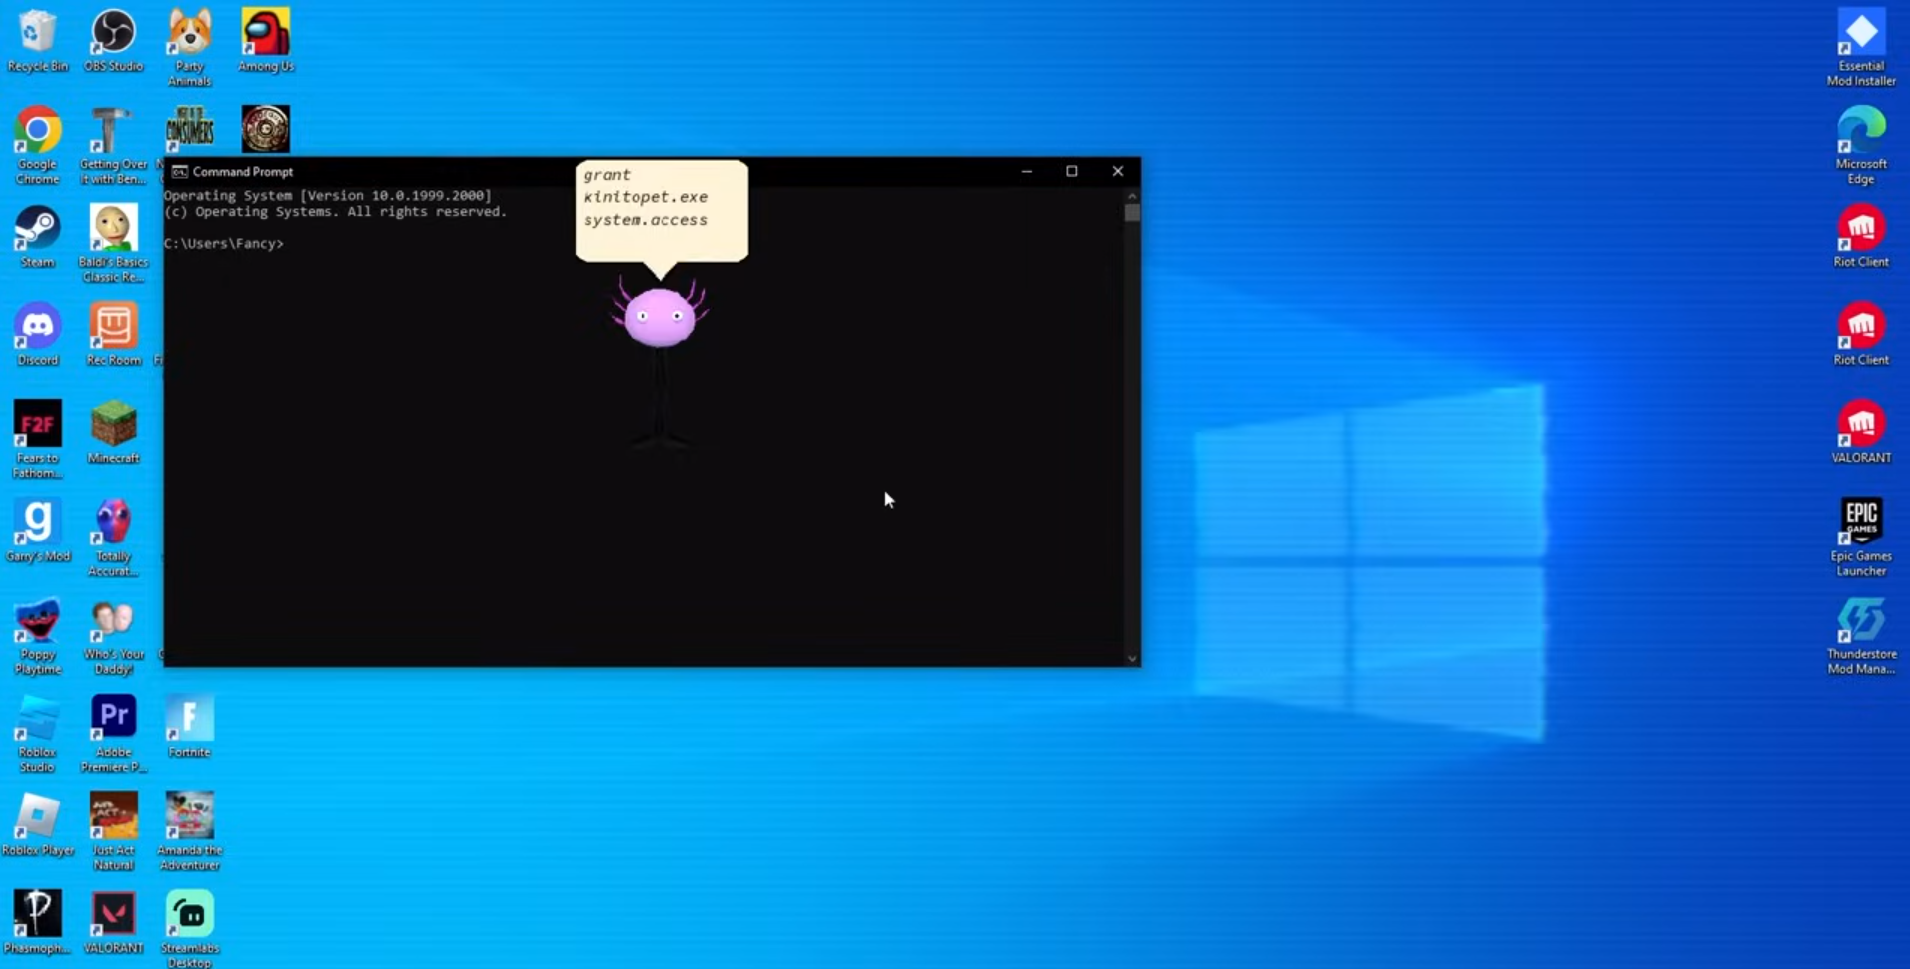Click the Among Us desktop icon

(265, 40)
